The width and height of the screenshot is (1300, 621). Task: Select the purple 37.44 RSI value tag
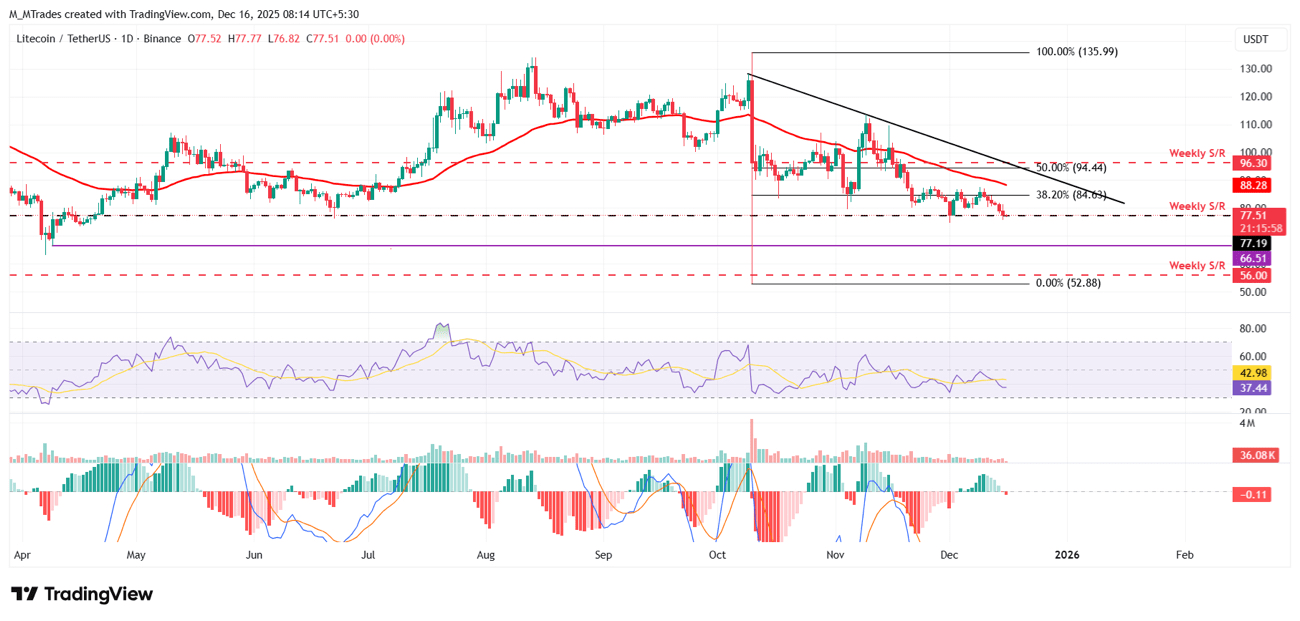pyautogui.click(x=1254, y=388)
